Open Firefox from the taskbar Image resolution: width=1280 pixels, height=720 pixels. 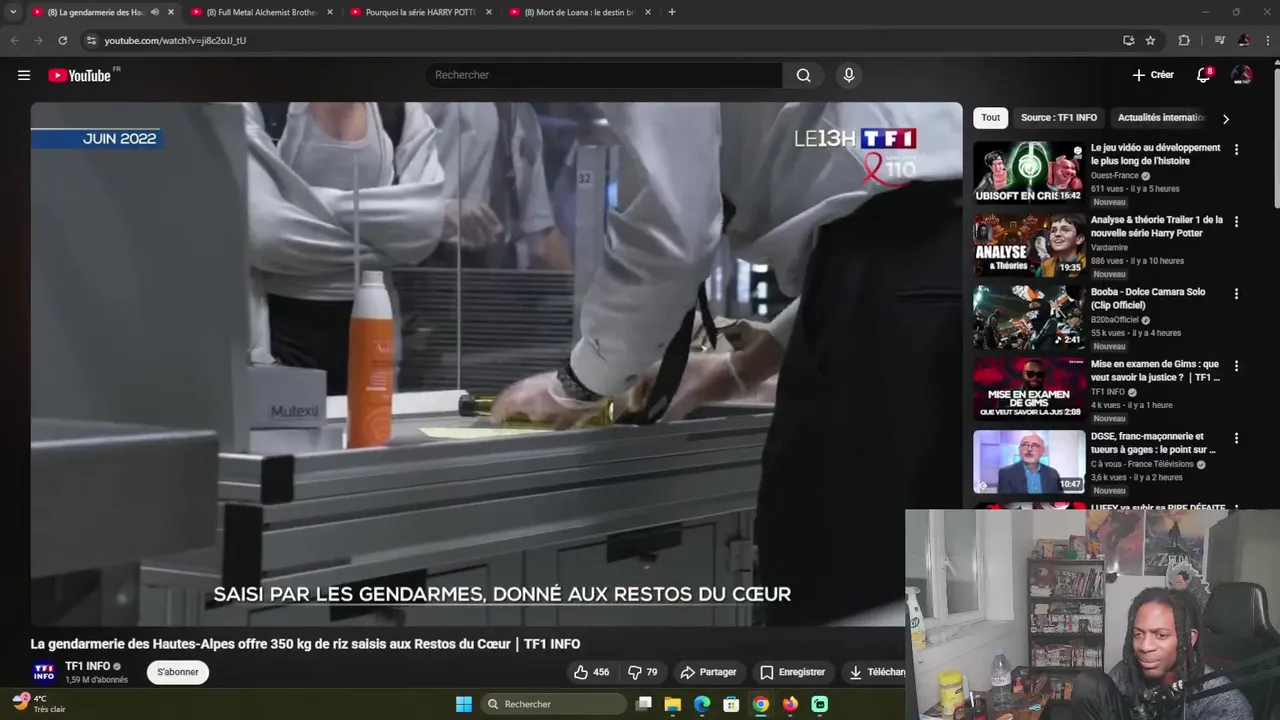790,704
